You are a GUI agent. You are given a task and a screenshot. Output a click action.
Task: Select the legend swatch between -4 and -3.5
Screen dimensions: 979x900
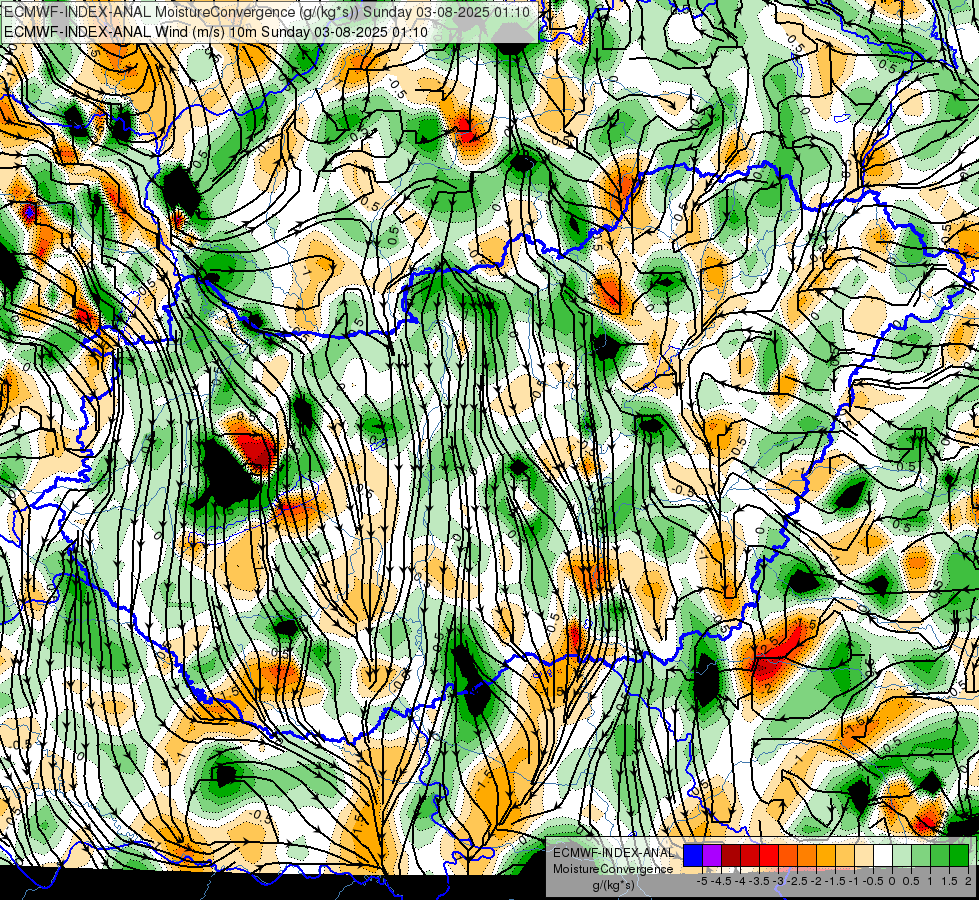tap(750, 855)
